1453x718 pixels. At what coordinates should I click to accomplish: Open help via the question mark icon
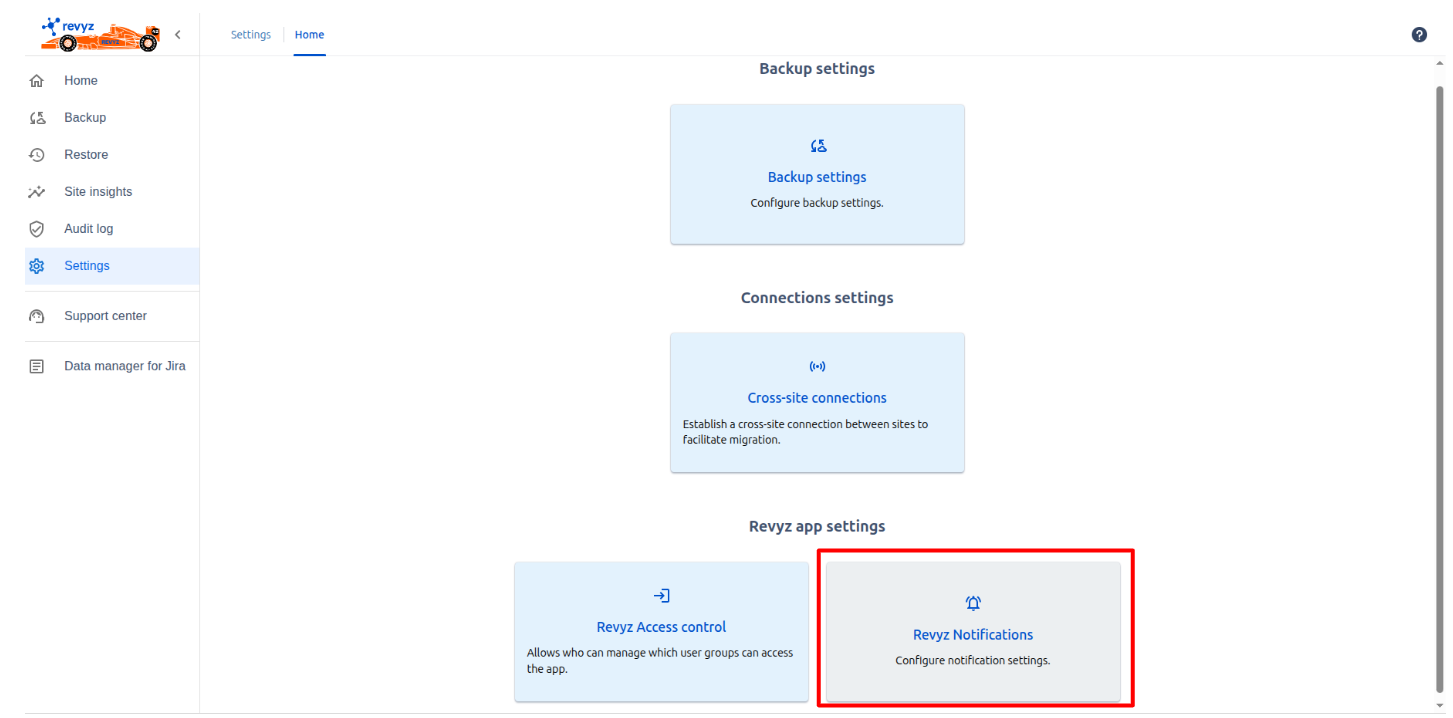tap(1418, 35)
